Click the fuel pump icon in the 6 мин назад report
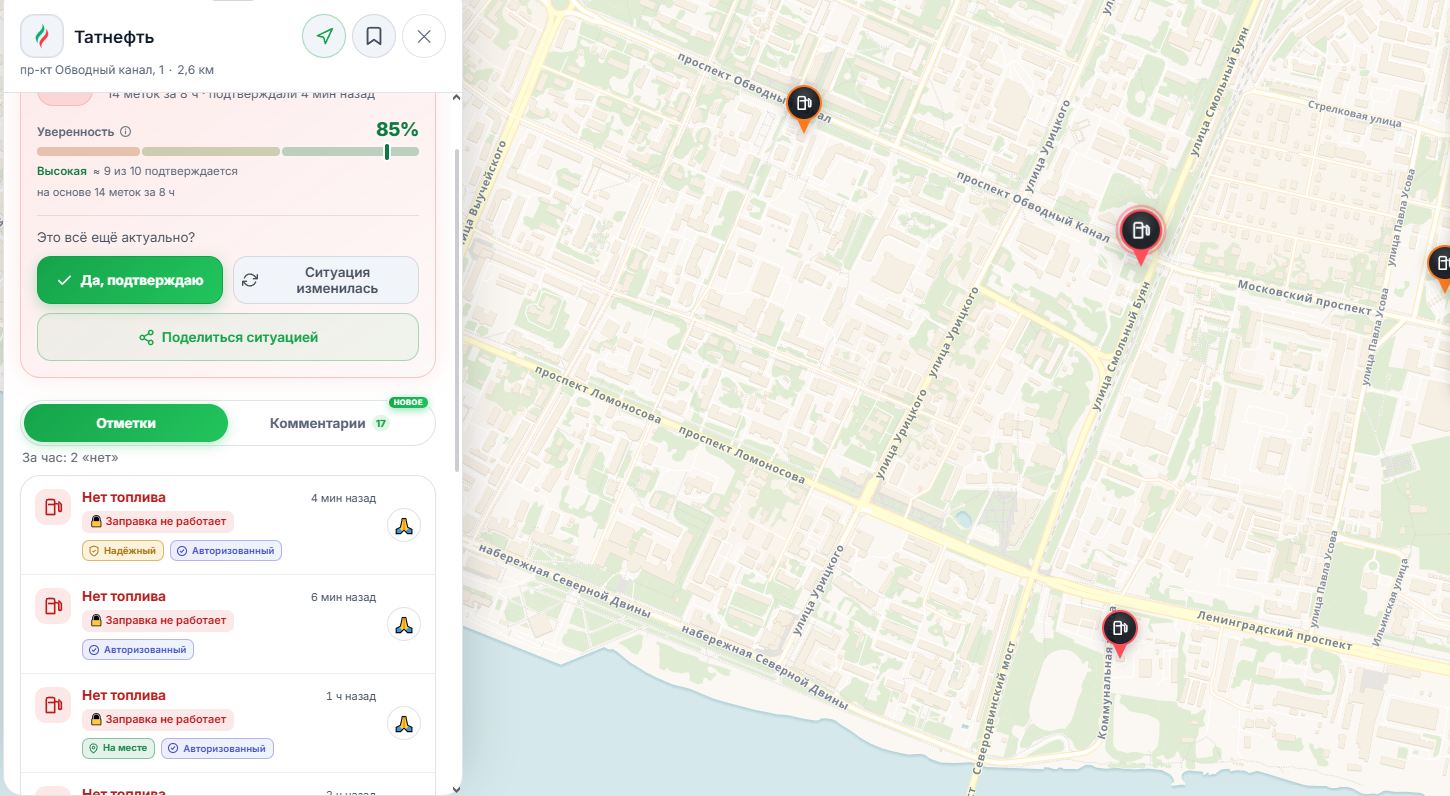1450x796 pixels. 52,606
